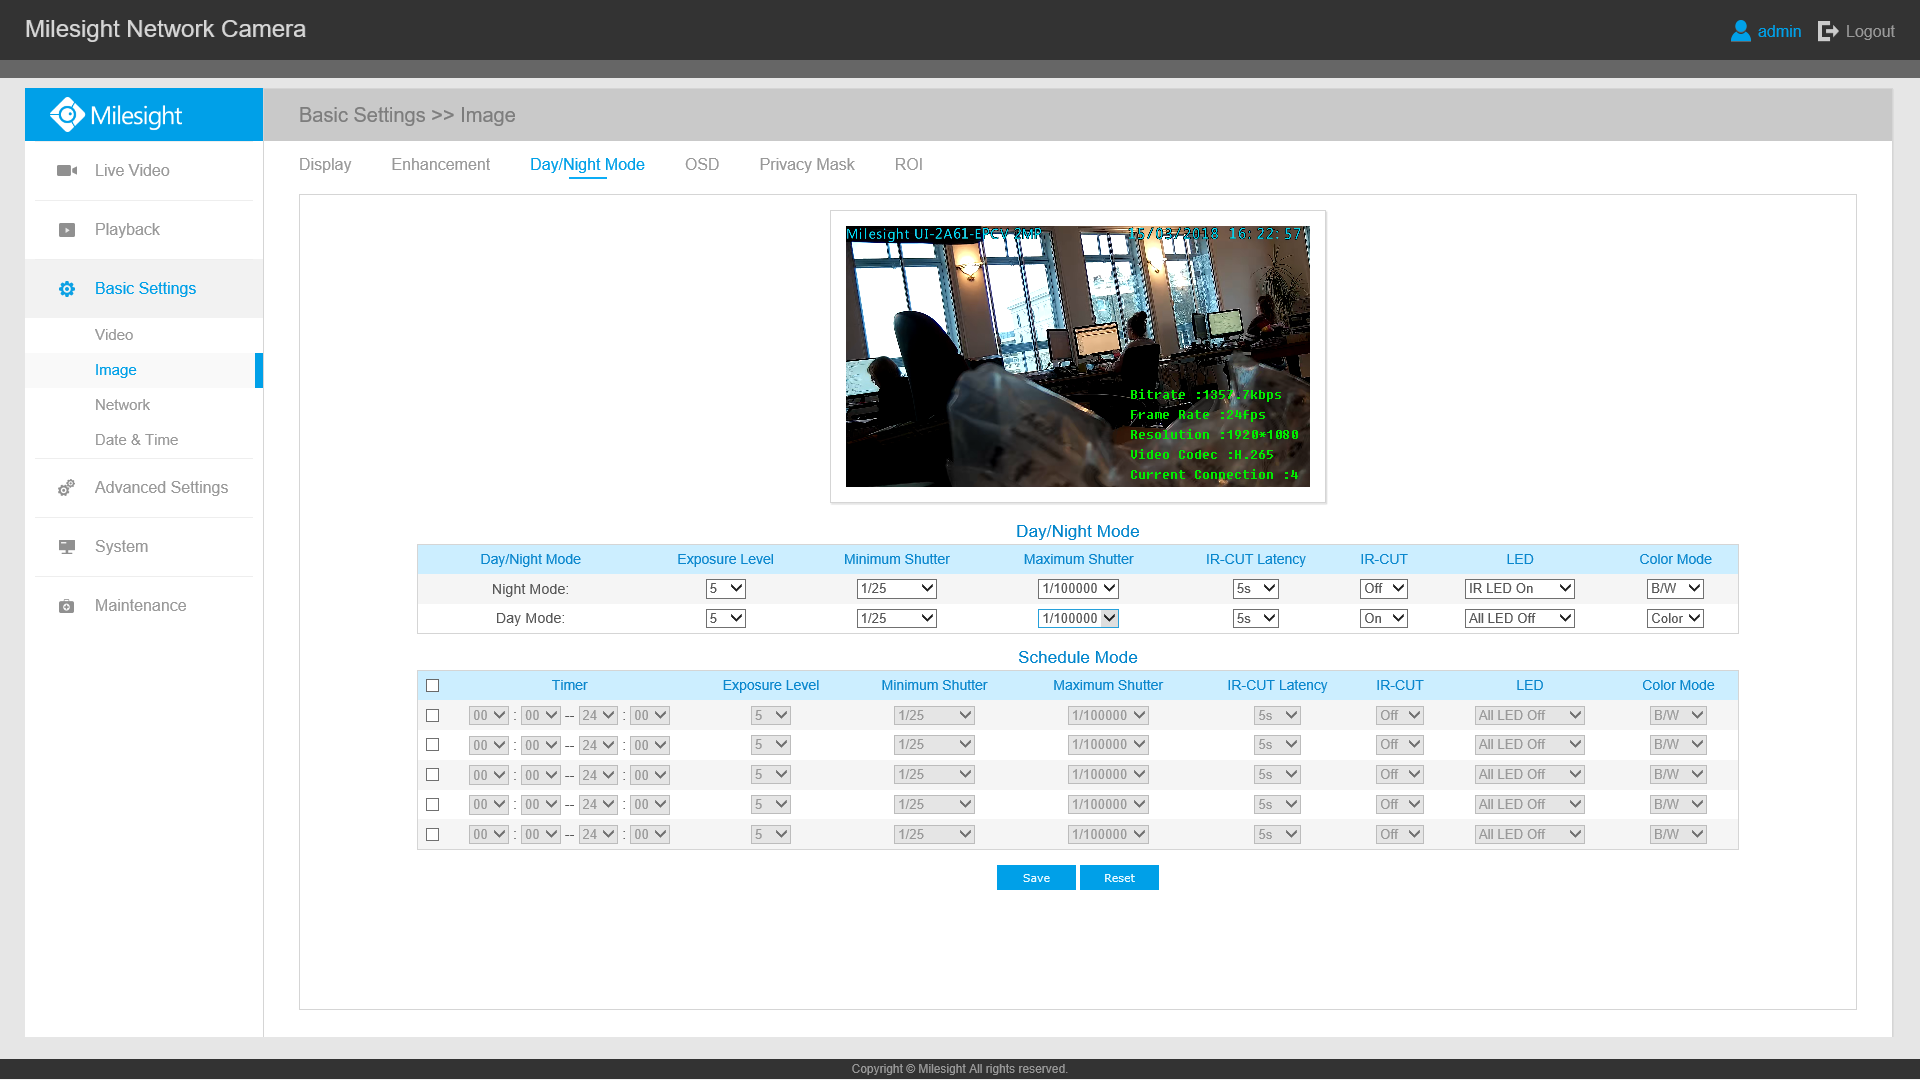Image resolution: width=1920 pixels, height=1080 pixels.
Task: Click the Maintenance toolbox icon
Action: click(x=67, y=606)
